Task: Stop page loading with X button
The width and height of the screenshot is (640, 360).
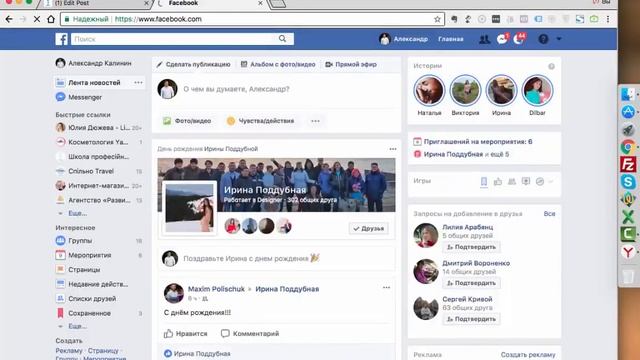Action: point(37,19)
